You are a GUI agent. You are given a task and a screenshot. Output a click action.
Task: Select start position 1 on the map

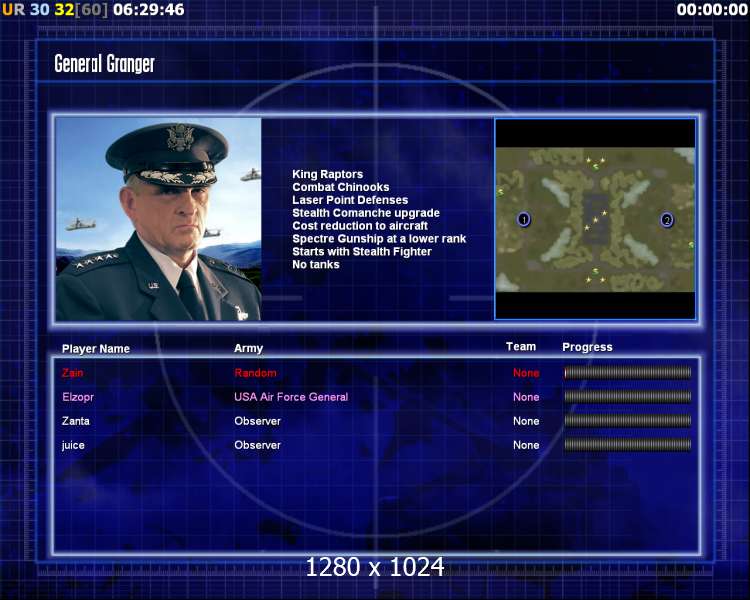(524, 220)
